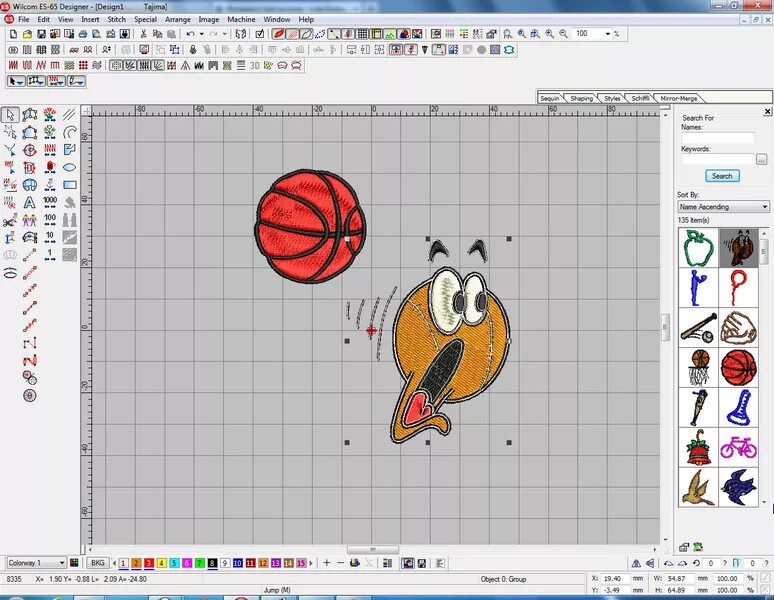The width and height of the screenshot is (774, 600).
Task: Click the BKG background button
Action: tap(98, 562)
